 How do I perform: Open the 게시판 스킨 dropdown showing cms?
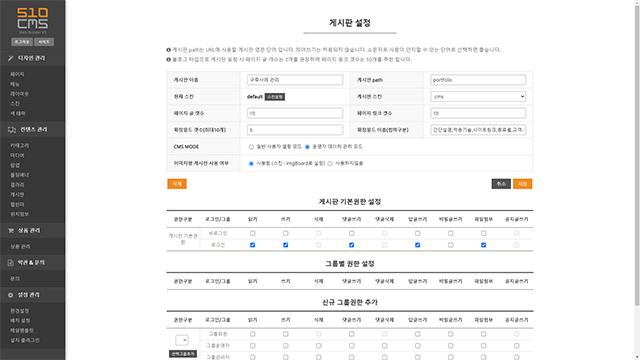click(x=478, y=97)
